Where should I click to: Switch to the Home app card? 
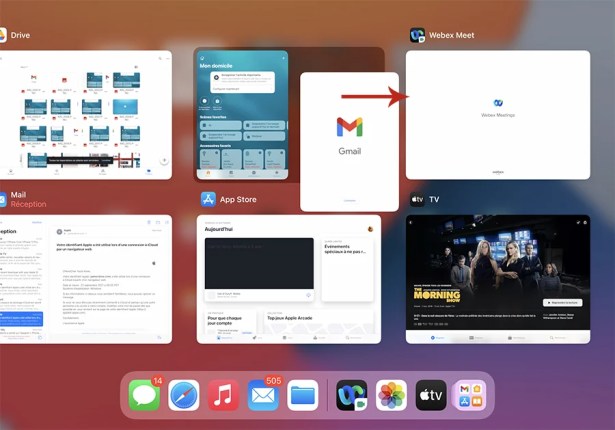click(242, 115)
